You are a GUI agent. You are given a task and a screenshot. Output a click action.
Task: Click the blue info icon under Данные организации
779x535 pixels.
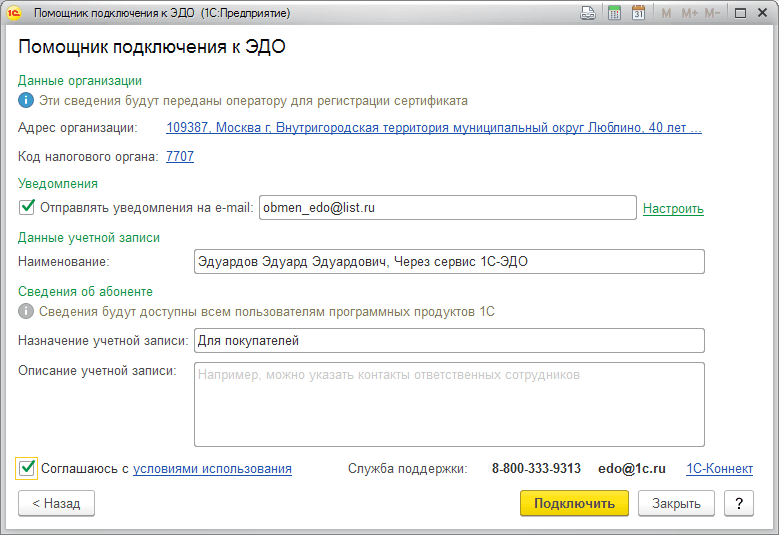point(26,101)
